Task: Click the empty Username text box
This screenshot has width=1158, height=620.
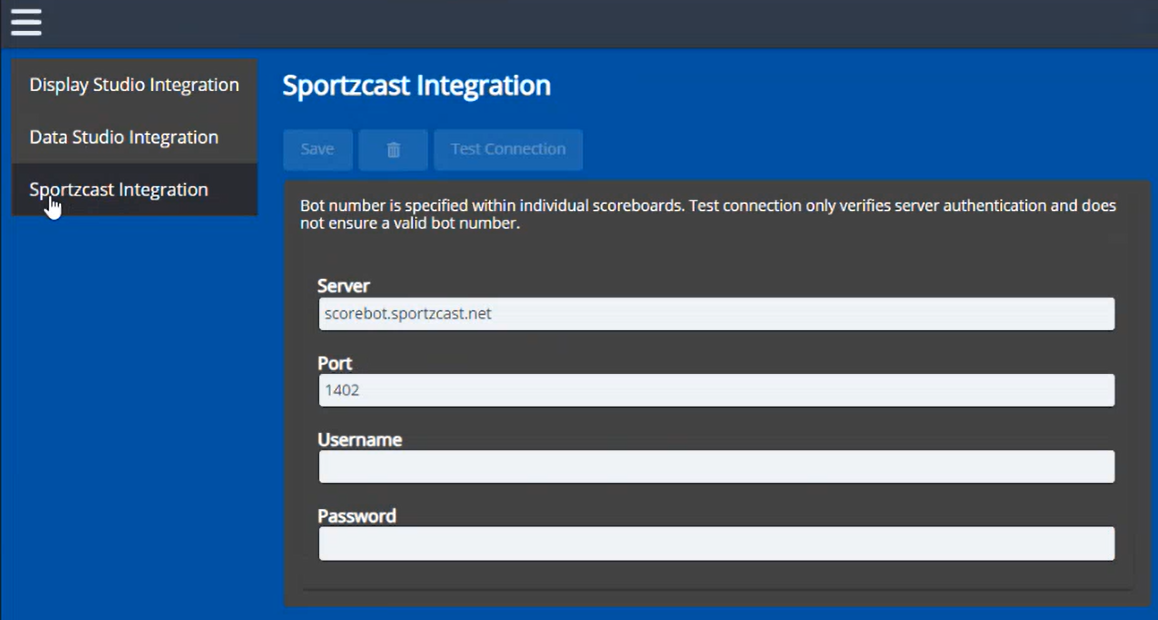Action: pos(716,467)
